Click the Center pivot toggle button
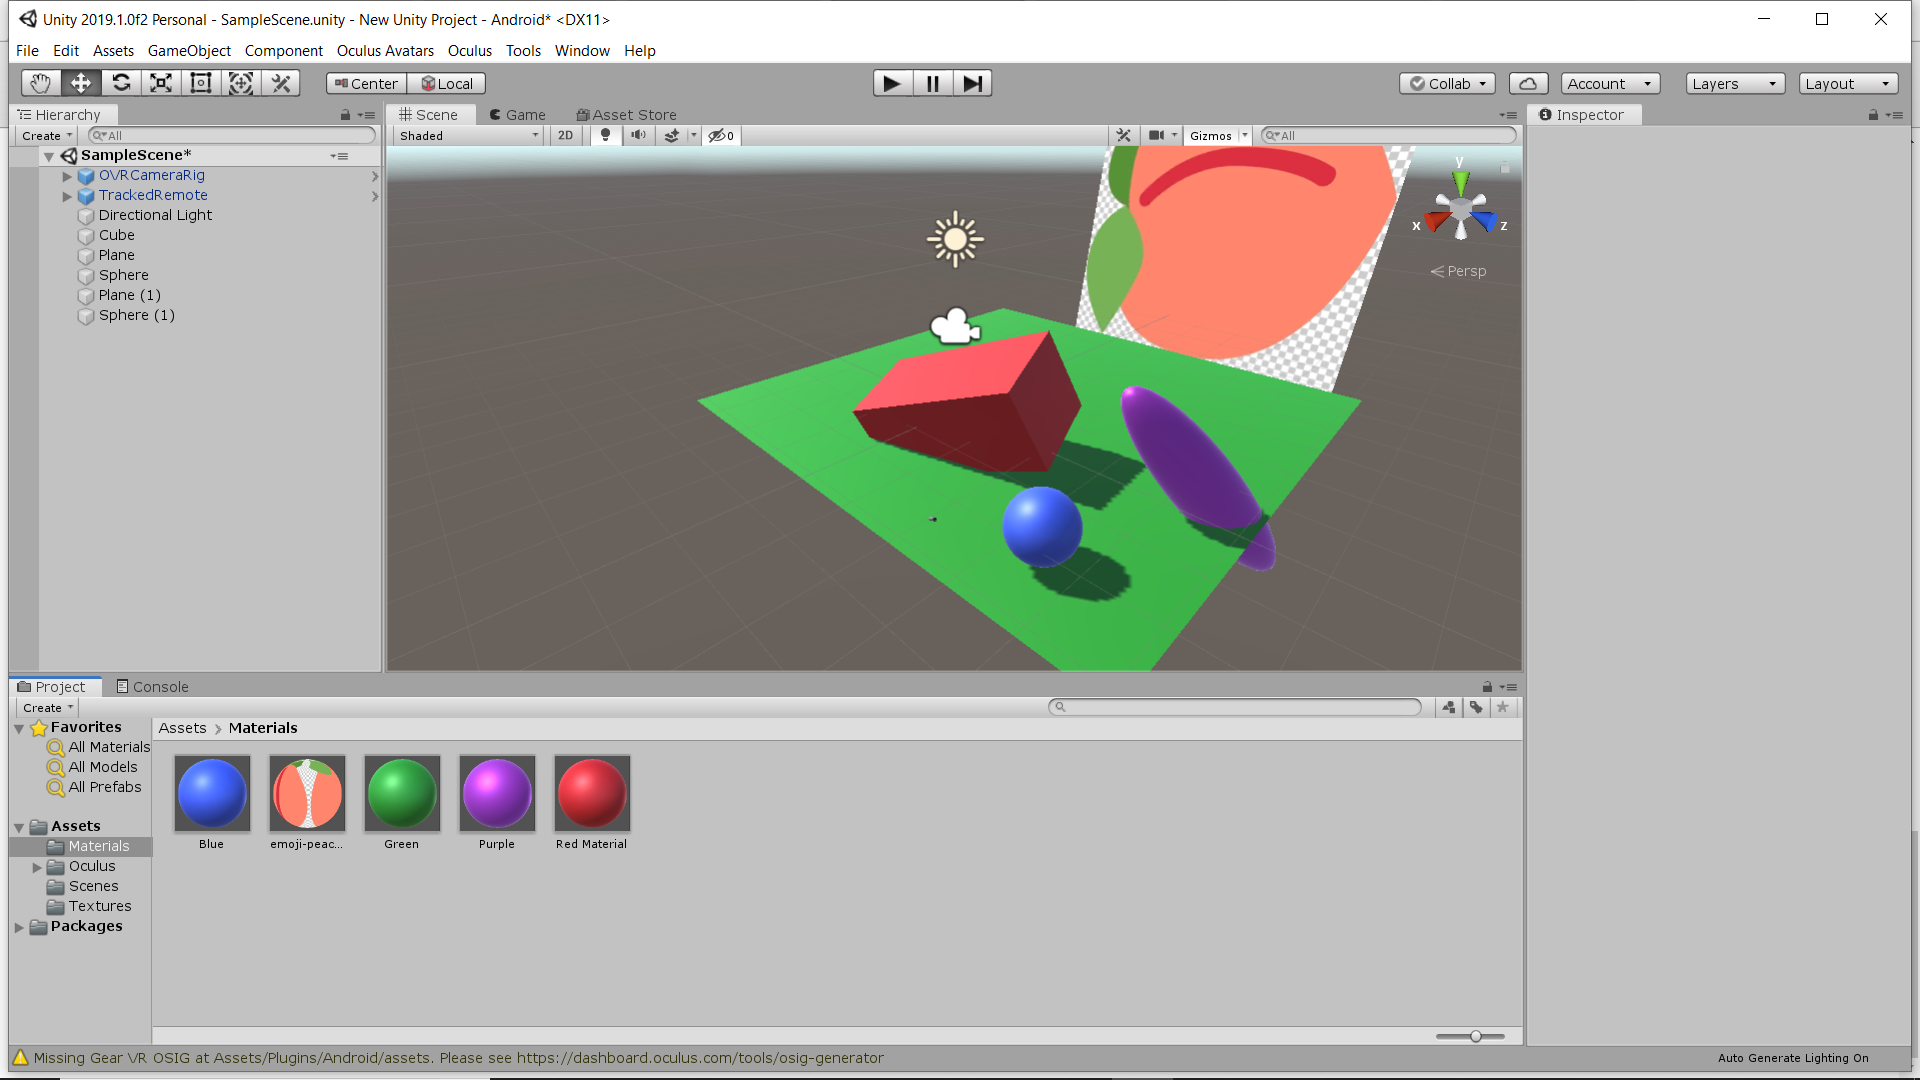 (366, 84)
